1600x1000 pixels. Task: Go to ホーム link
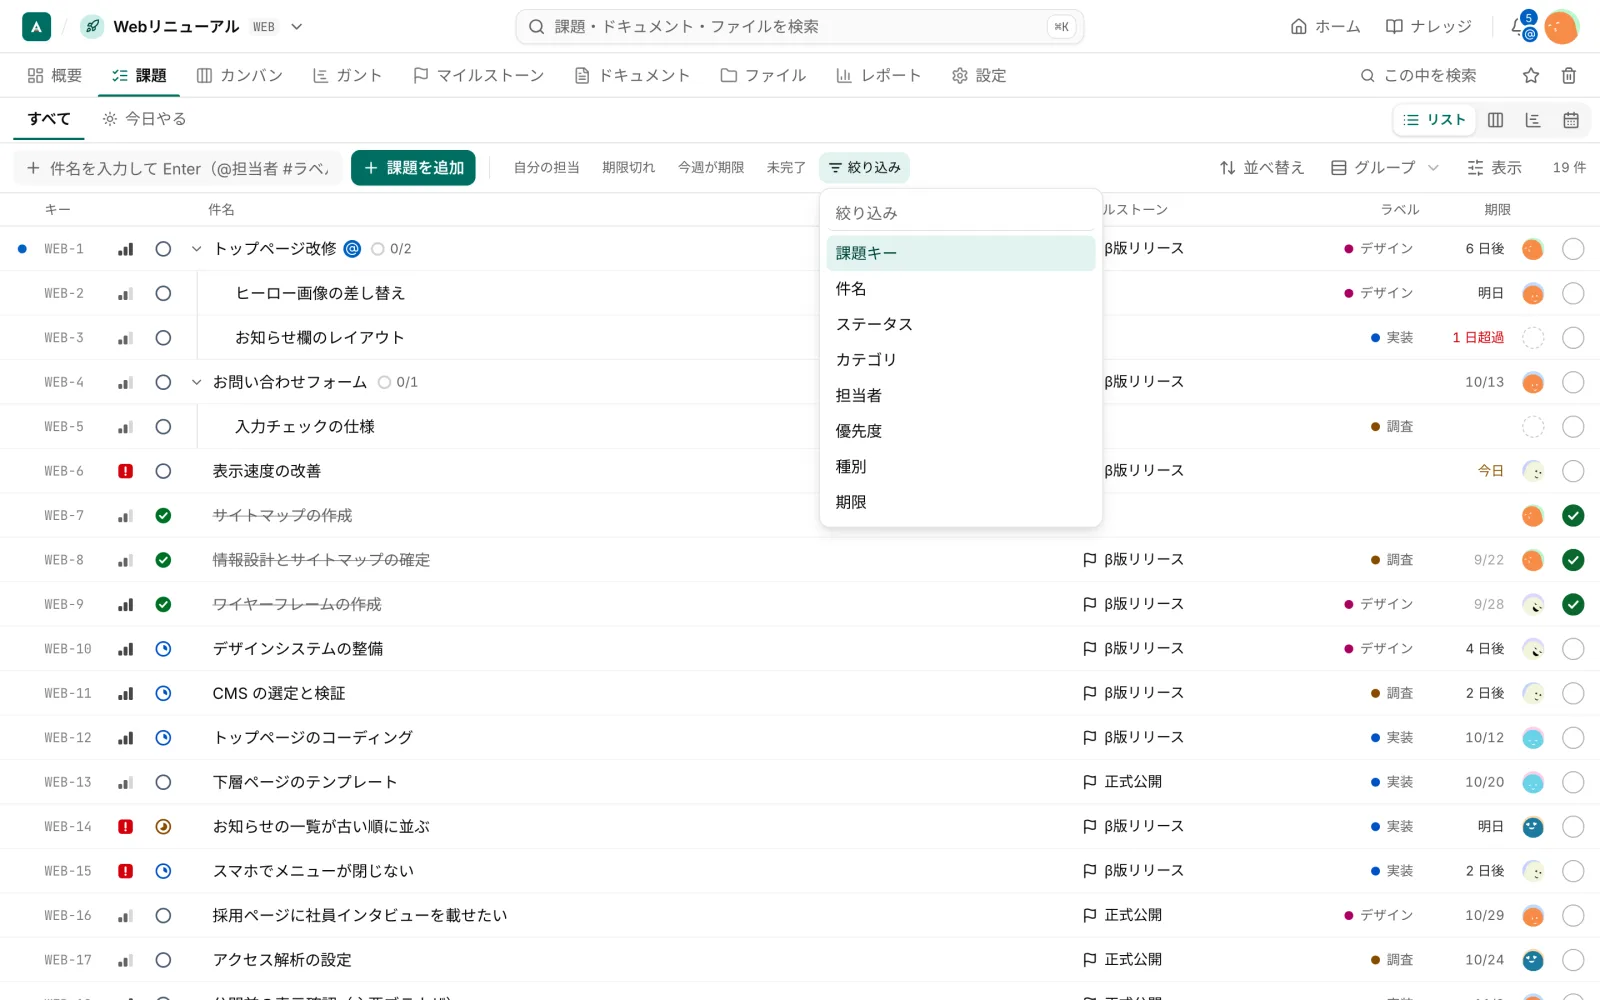click(1325, 27)
